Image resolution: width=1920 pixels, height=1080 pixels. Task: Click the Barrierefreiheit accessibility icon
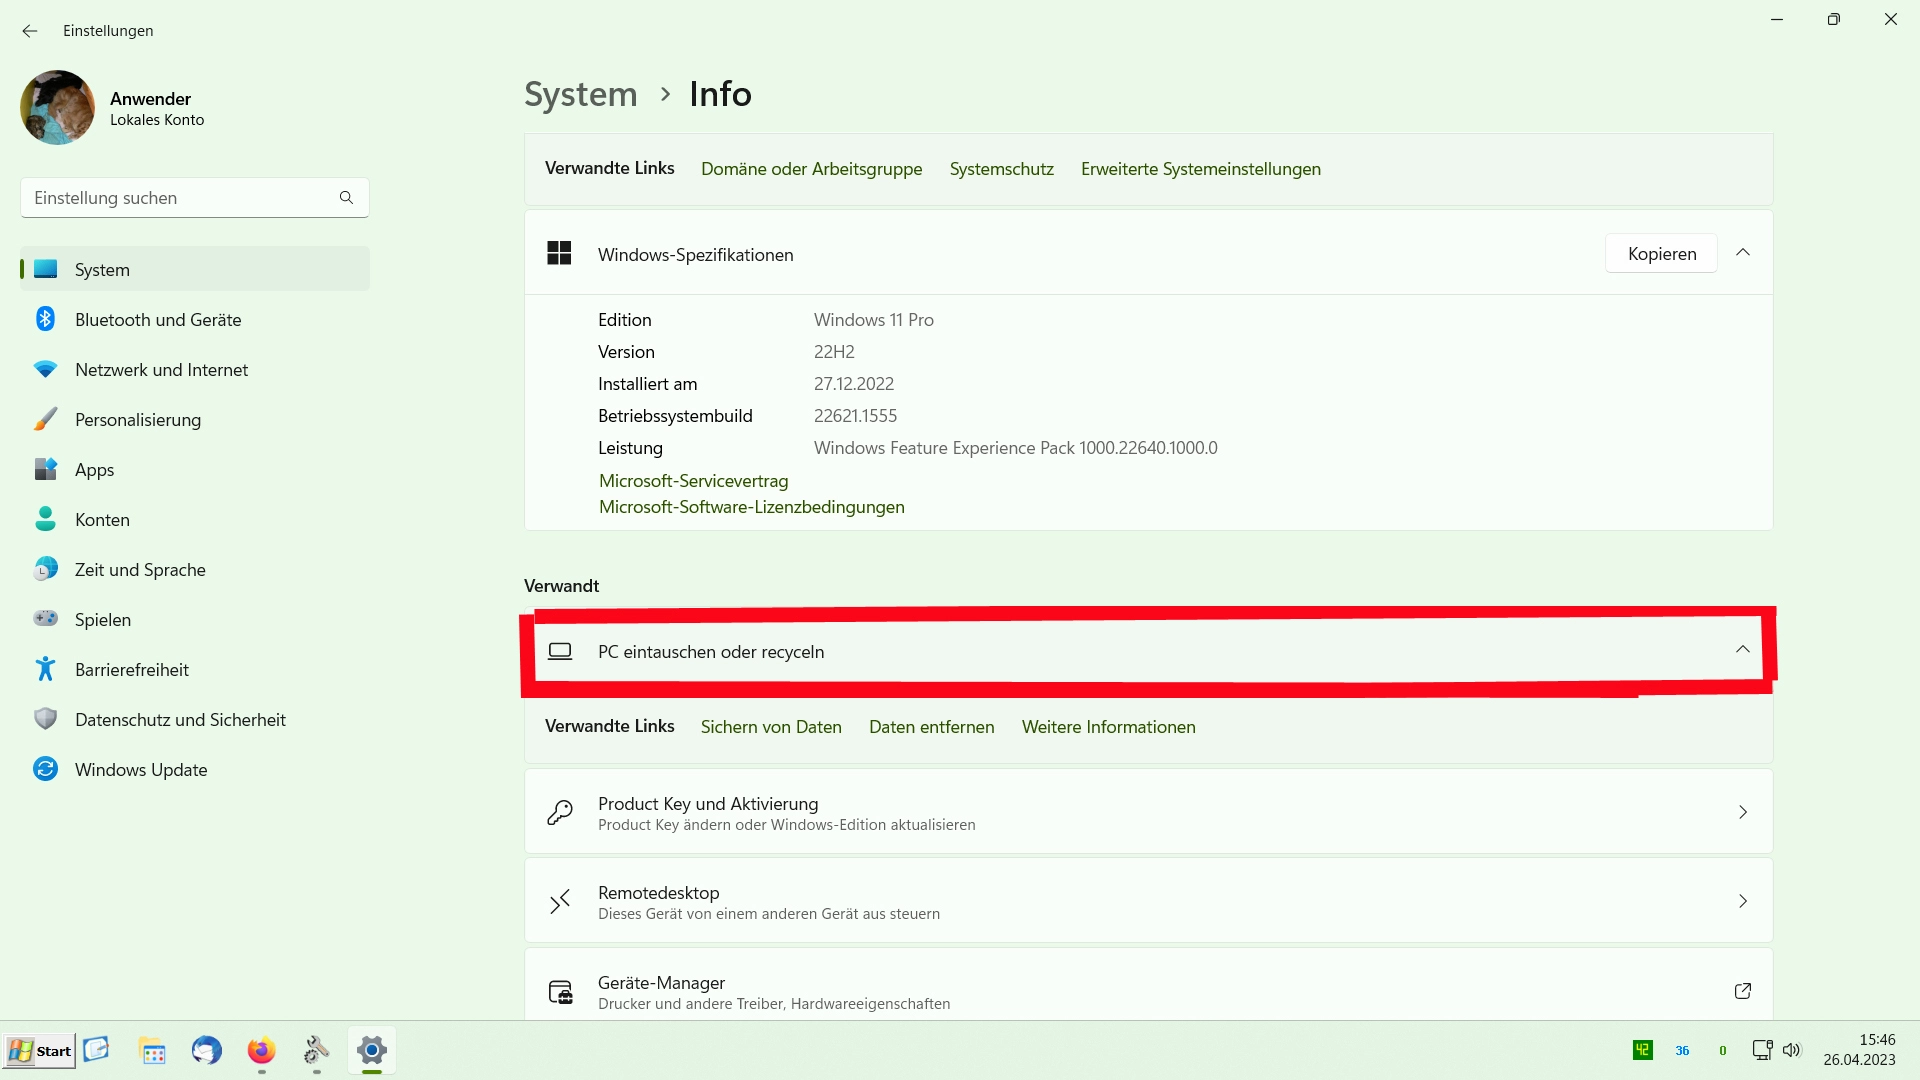pyautogui.click(x=45, y=669)
